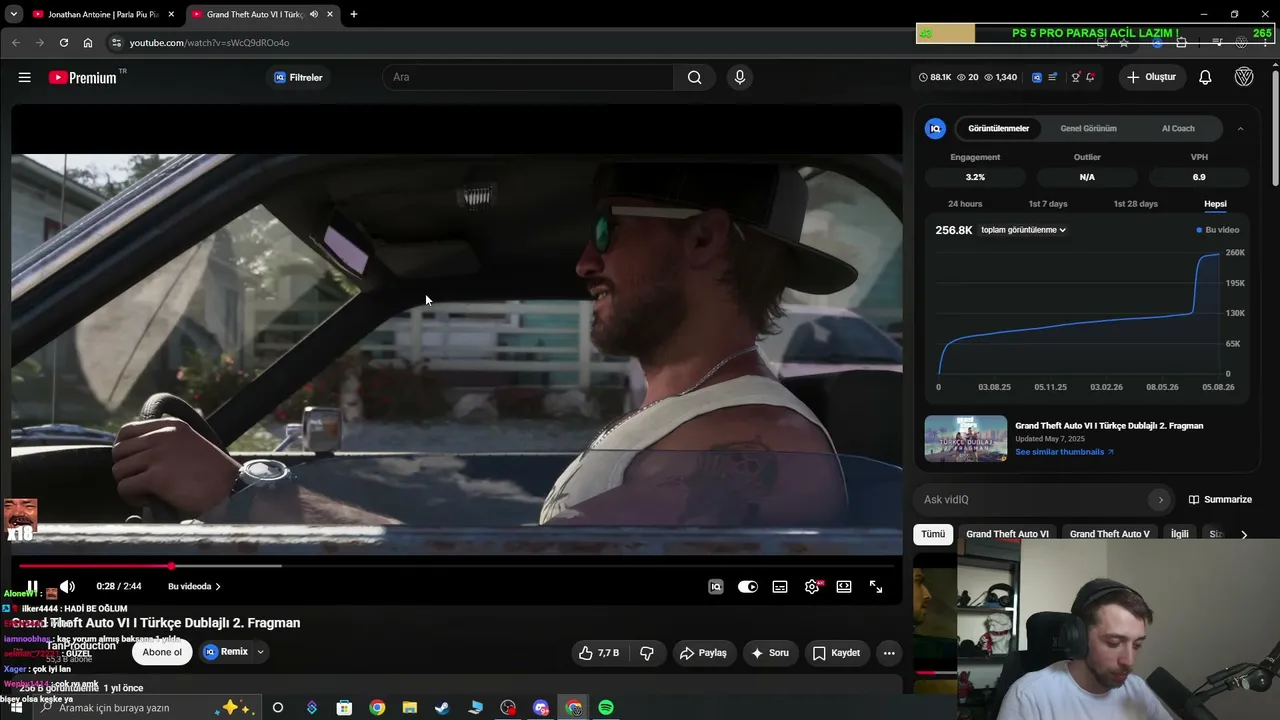The height and width of the screenshot is (720, 1280).
Task: Show more filter chips with the right arrow
Action: (x=1244, y=534)
